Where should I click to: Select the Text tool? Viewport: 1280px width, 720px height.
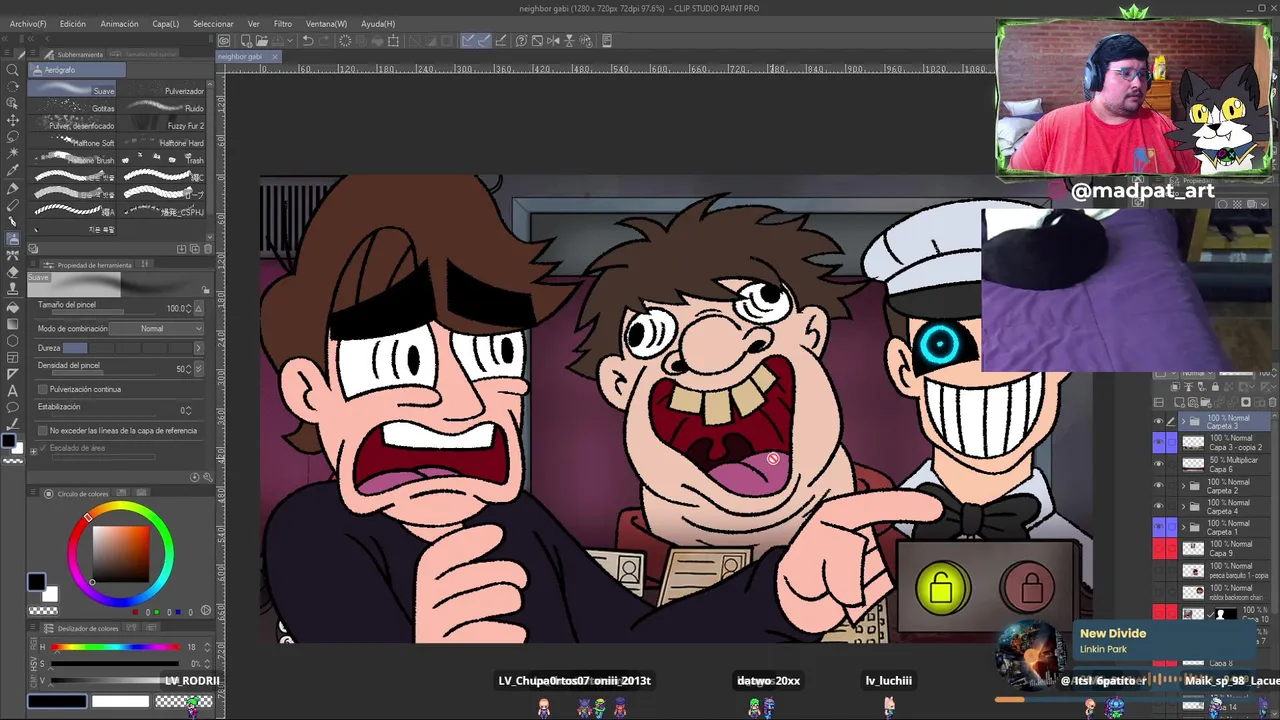[13, 391]
